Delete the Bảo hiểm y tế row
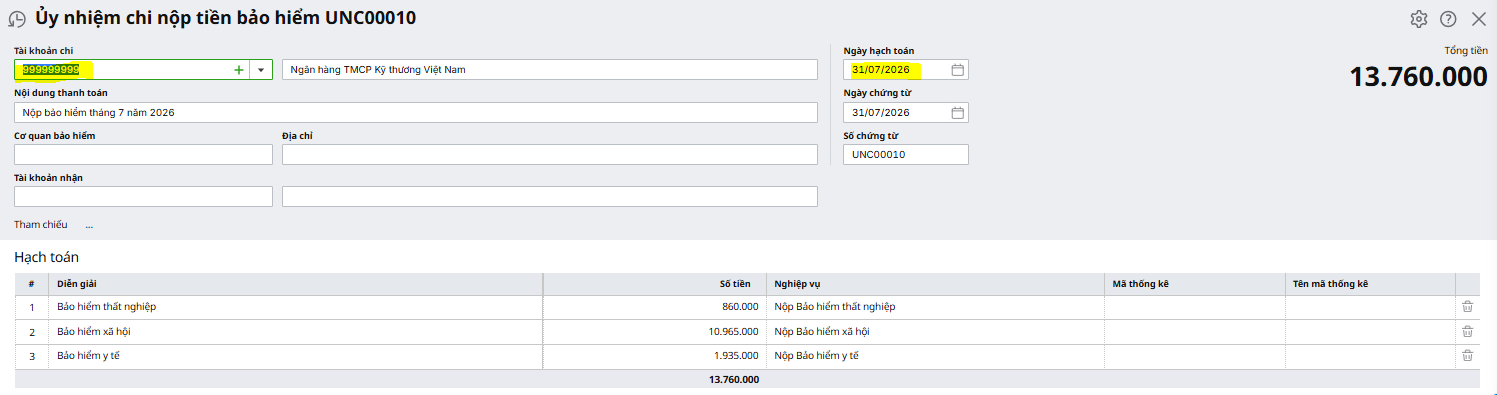 pos(1467,356)
